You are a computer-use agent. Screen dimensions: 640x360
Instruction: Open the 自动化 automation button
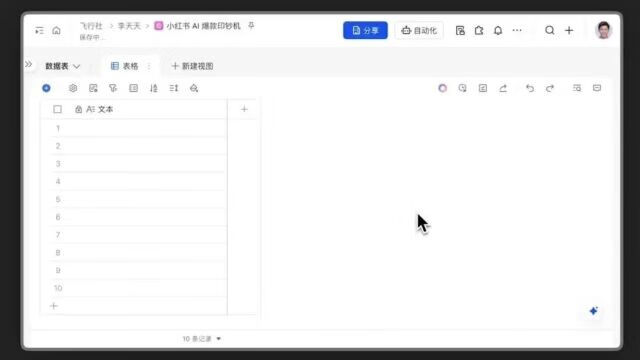point(419,30)
